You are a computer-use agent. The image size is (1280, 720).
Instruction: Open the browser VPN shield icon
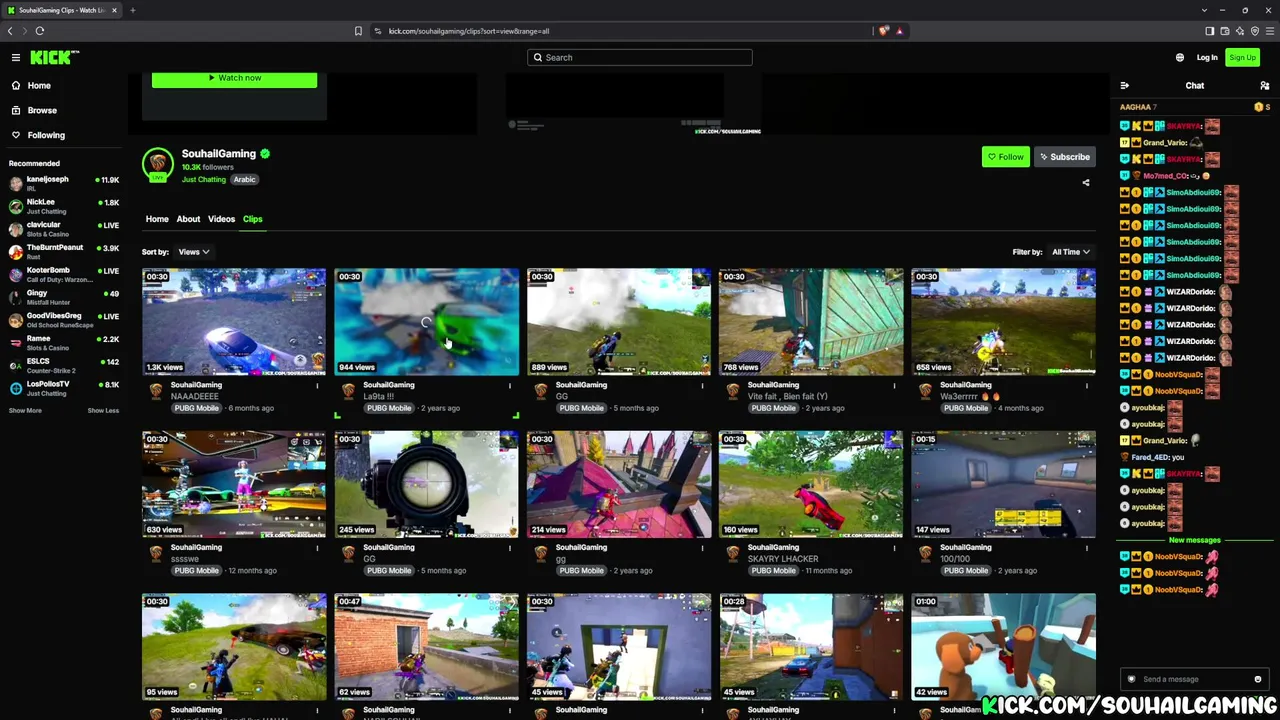pos(1255,31)
